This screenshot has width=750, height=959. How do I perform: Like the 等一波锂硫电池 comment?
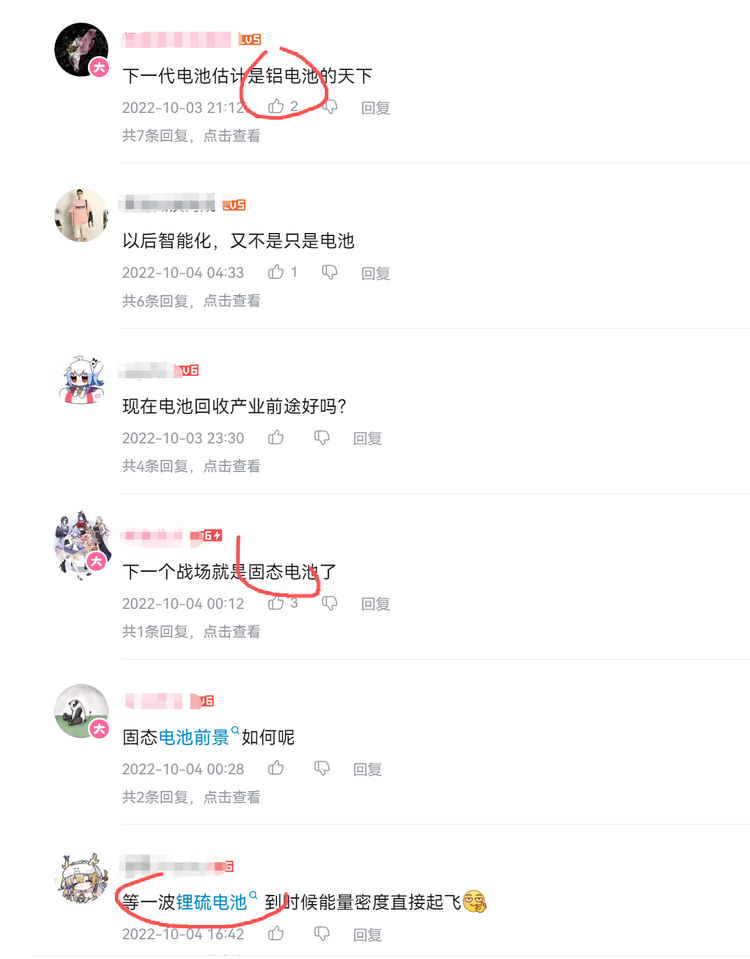tap(276, 933)
